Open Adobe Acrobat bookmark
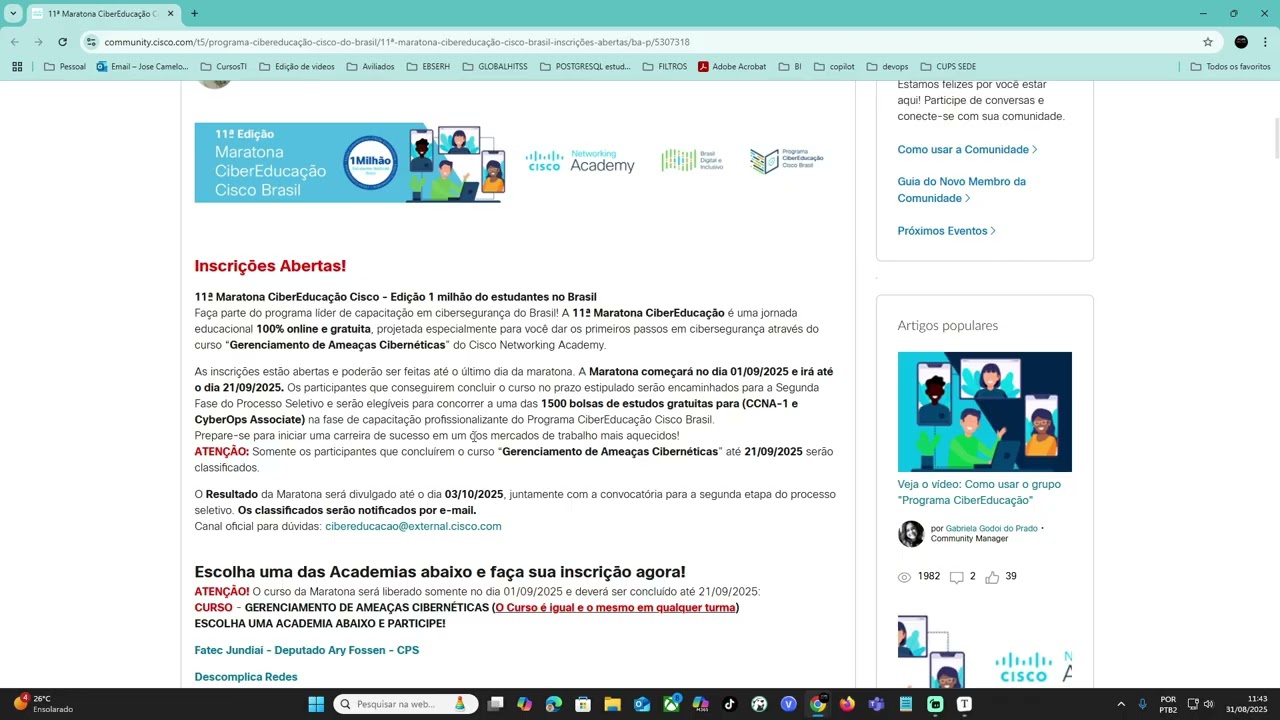The height and width of the screenshot is (720, 1280). pos(732,67)
